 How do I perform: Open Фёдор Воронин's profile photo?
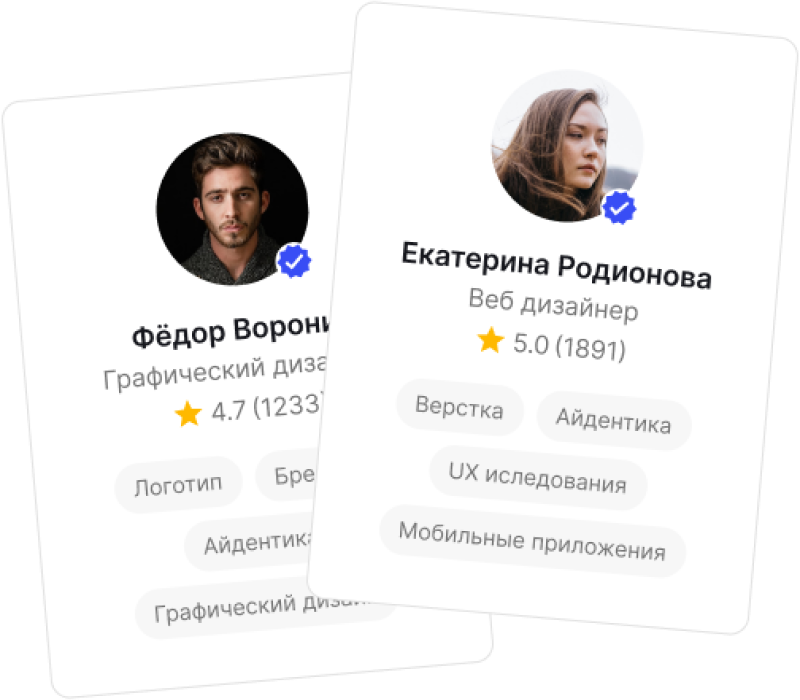(232, 209)
